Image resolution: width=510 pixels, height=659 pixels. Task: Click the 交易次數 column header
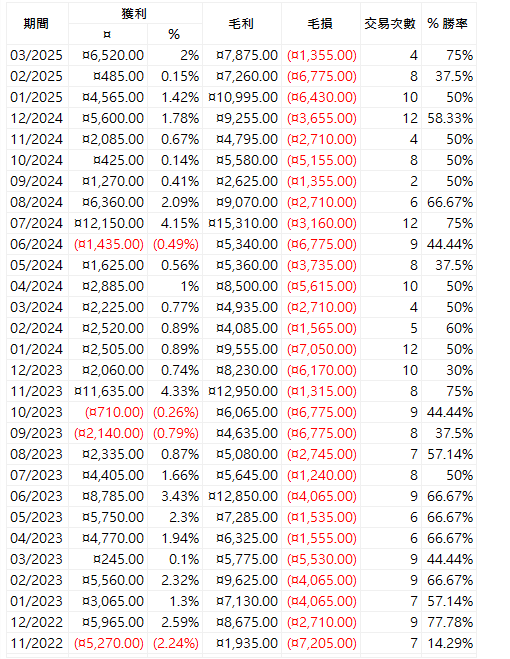[x=391, y=24]
